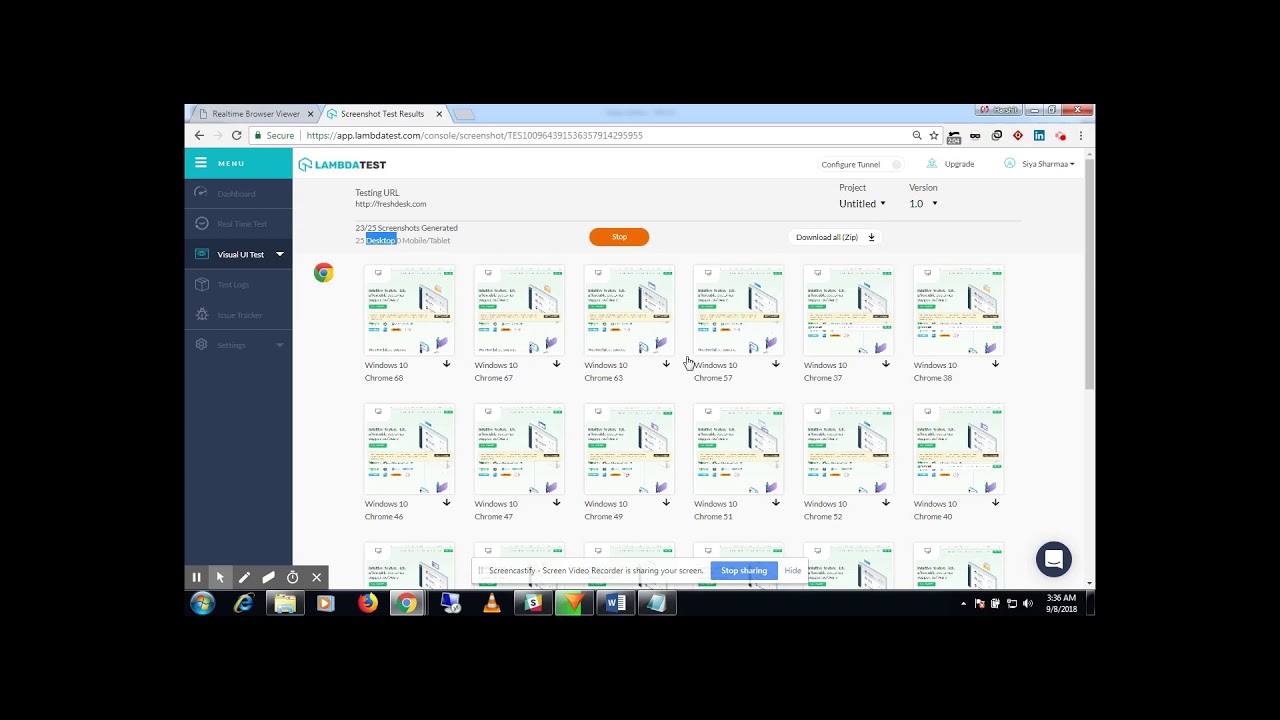Click the volume icon in system tray

(x=1028, y=603)
